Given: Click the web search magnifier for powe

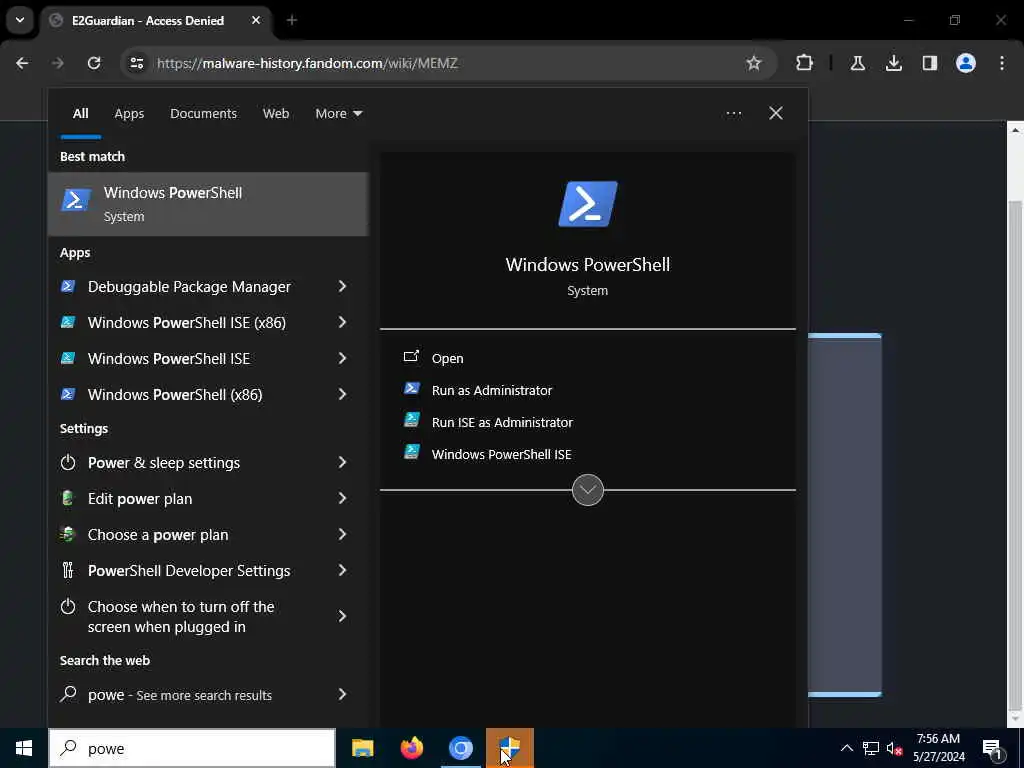Looking at the screenshot, I should [68, 694].
